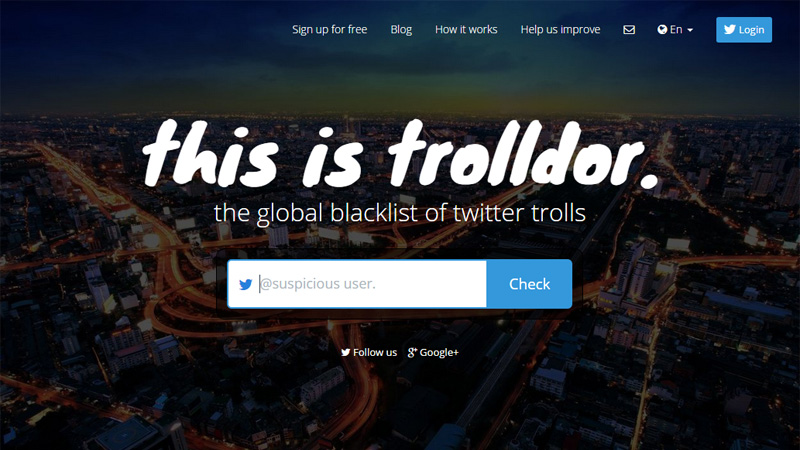This screenshot has width=800, height=450.
Task: Focus the @suspicious user input field
Action: pos(357,284)
